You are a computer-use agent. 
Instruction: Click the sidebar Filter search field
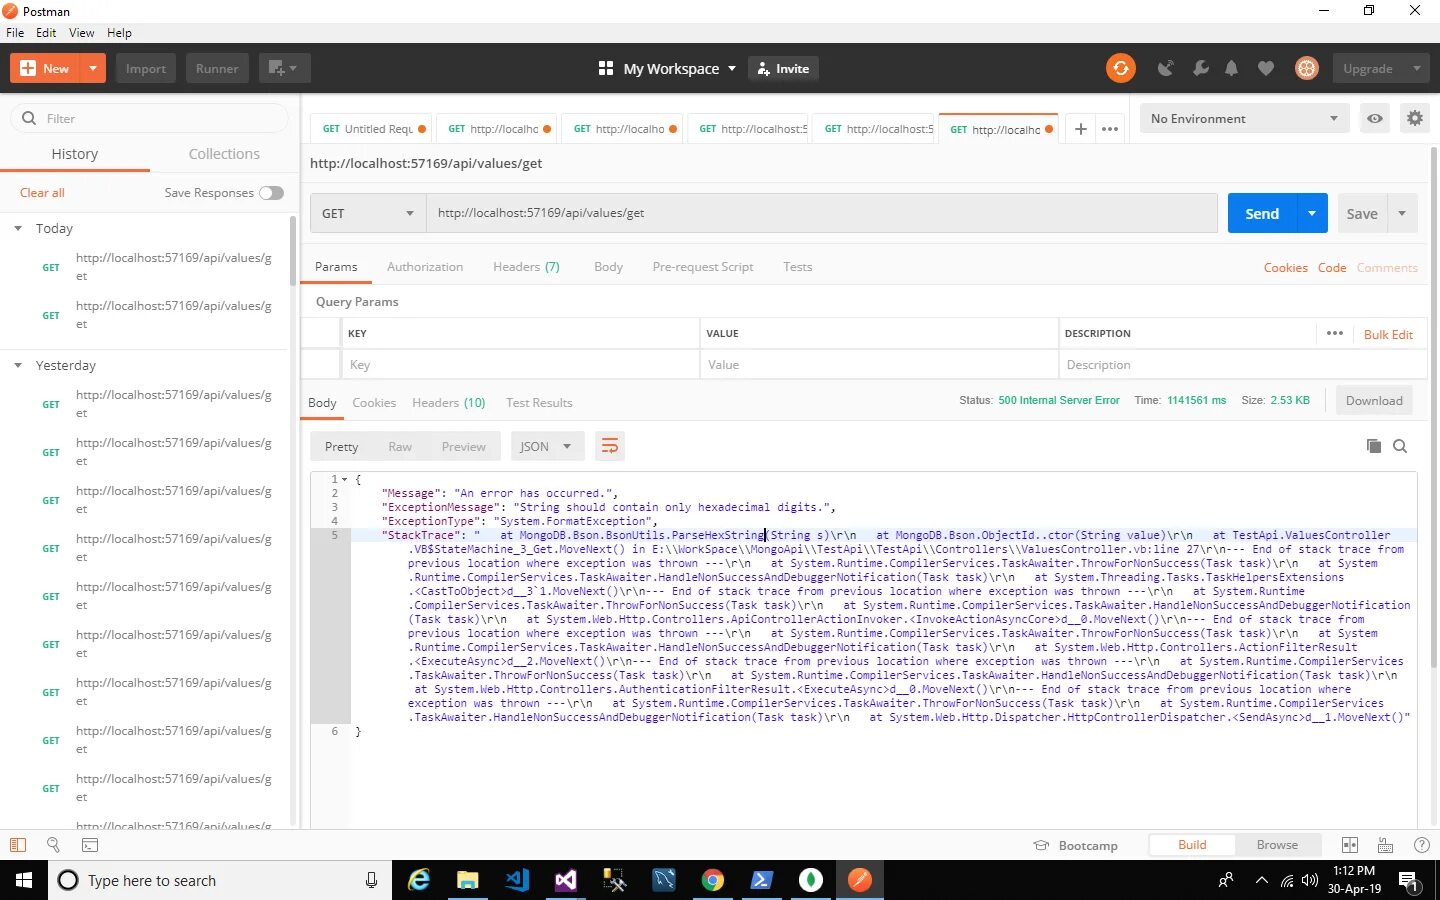[x=149, y=118]
